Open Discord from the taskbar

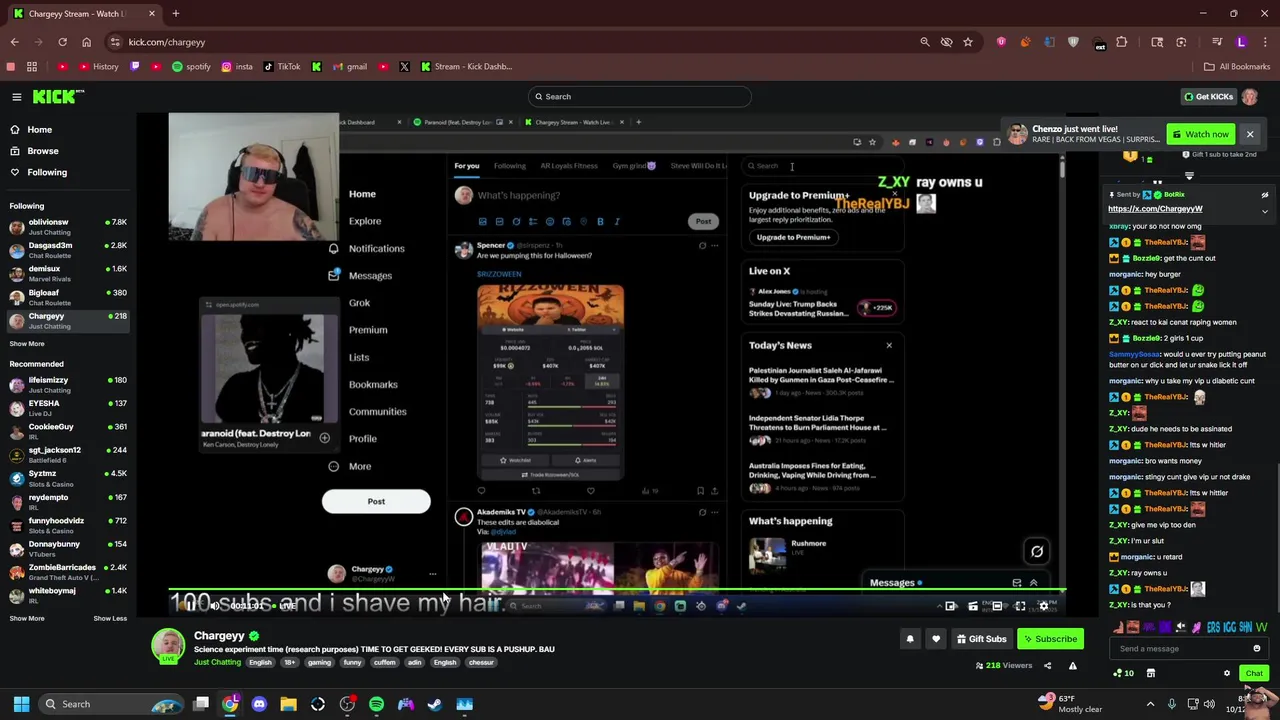click(259, 704)
